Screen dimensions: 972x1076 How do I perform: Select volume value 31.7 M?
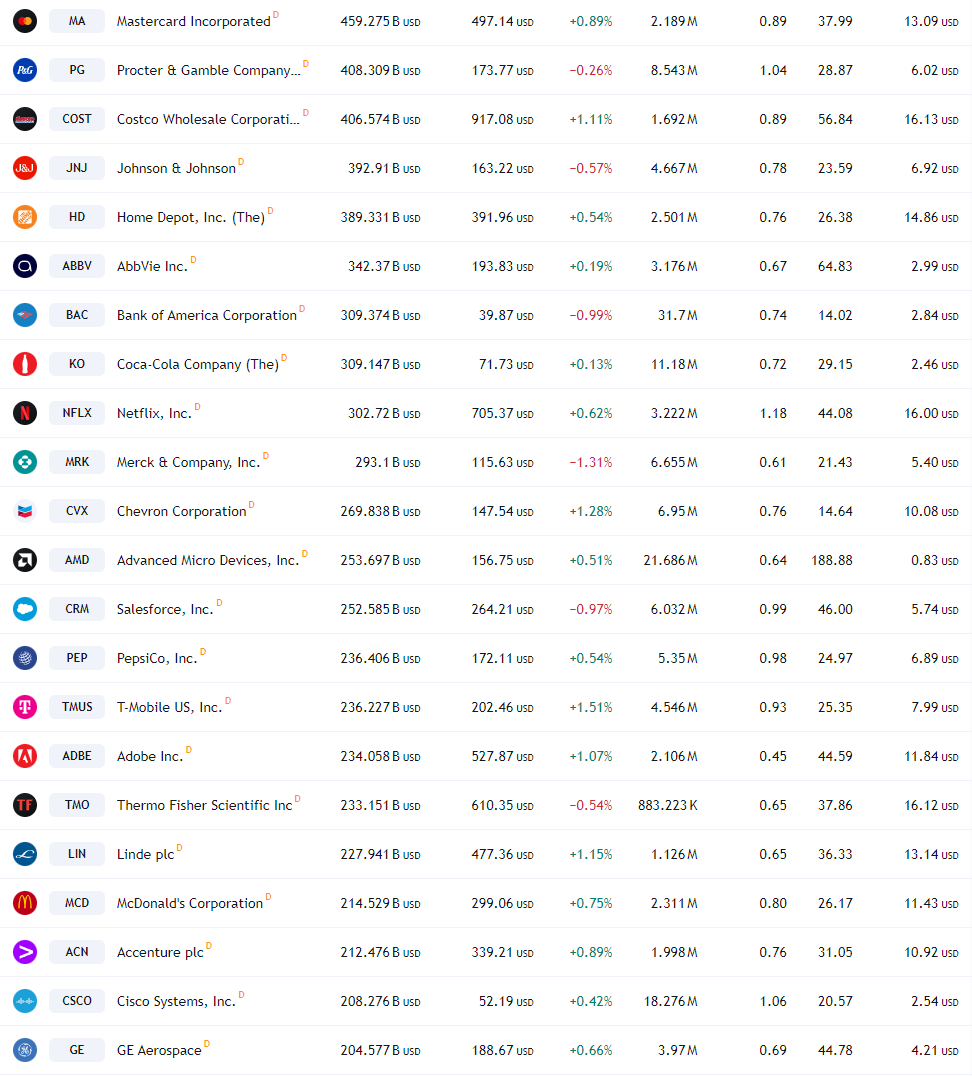tap(678, 316)
